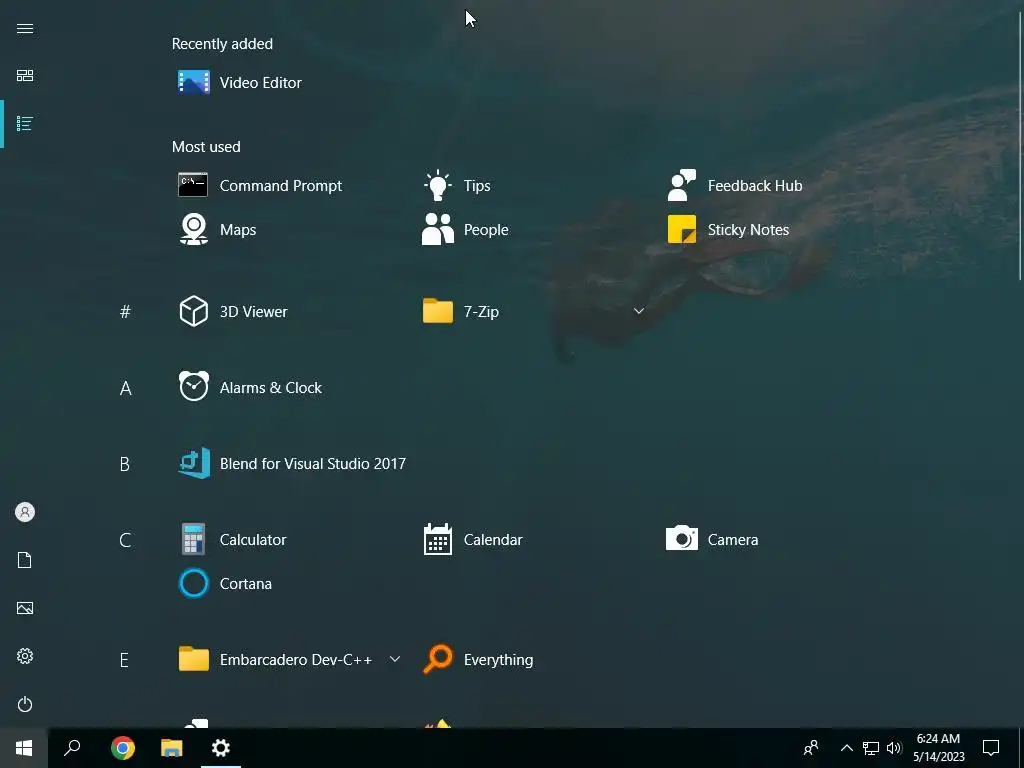Image resolution: width=1024 pixels, height=768 pixels.
Task: Switch to All apps list view
Action: (25, 123)
